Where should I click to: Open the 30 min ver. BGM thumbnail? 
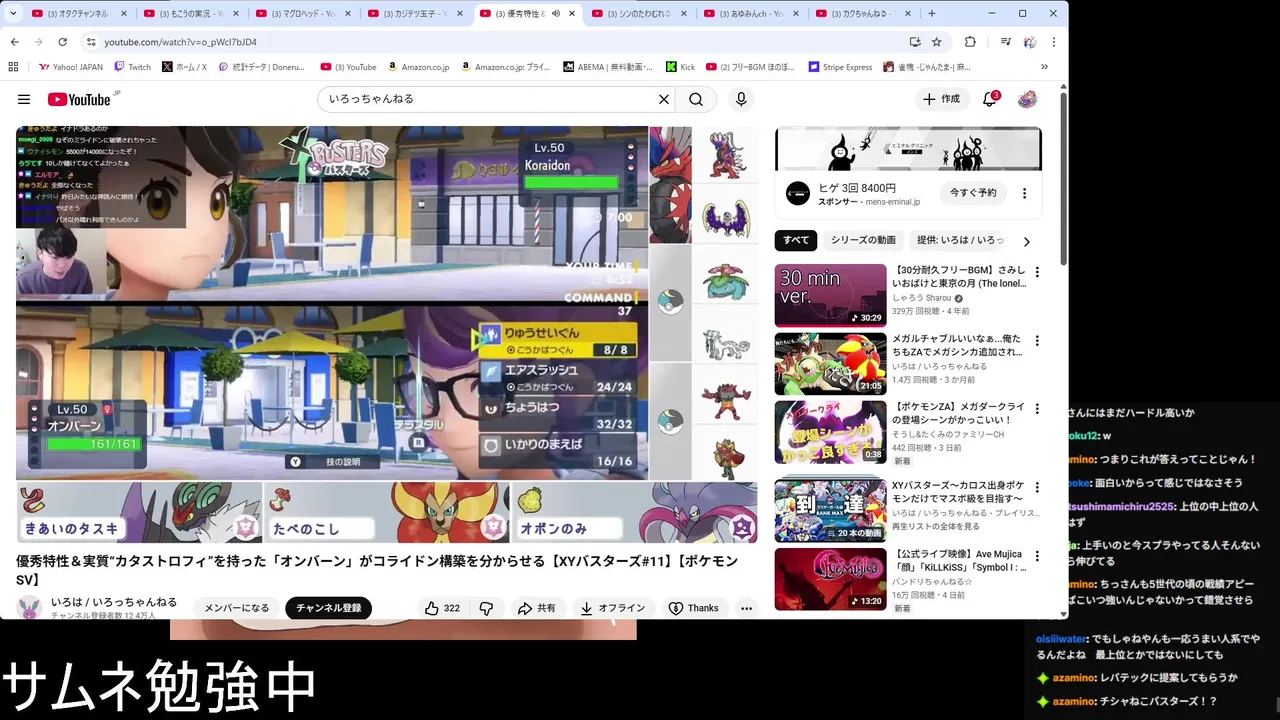(830, 295)
